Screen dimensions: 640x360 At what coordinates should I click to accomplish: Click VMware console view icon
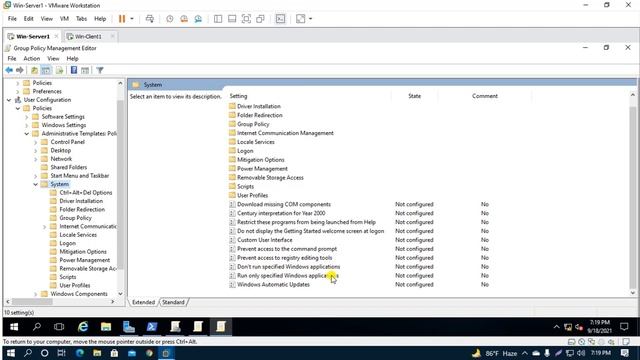coord(280,19)
